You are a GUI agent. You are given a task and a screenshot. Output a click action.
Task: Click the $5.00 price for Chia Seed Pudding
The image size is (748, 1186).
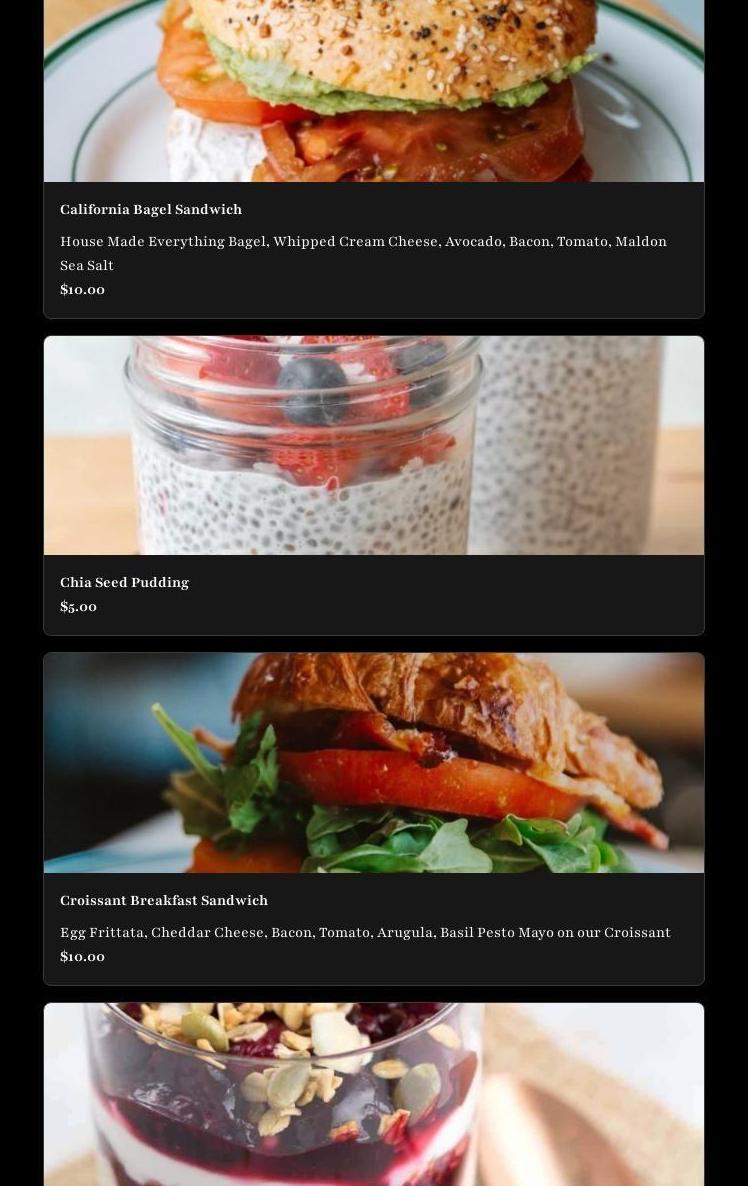[79, 607]
